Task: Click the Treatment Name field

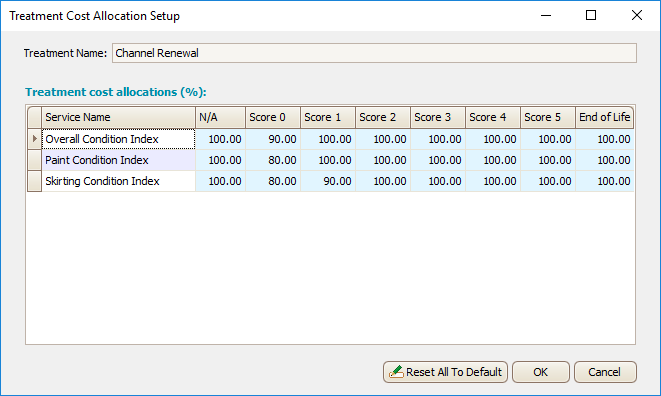Action: (374, 53)
